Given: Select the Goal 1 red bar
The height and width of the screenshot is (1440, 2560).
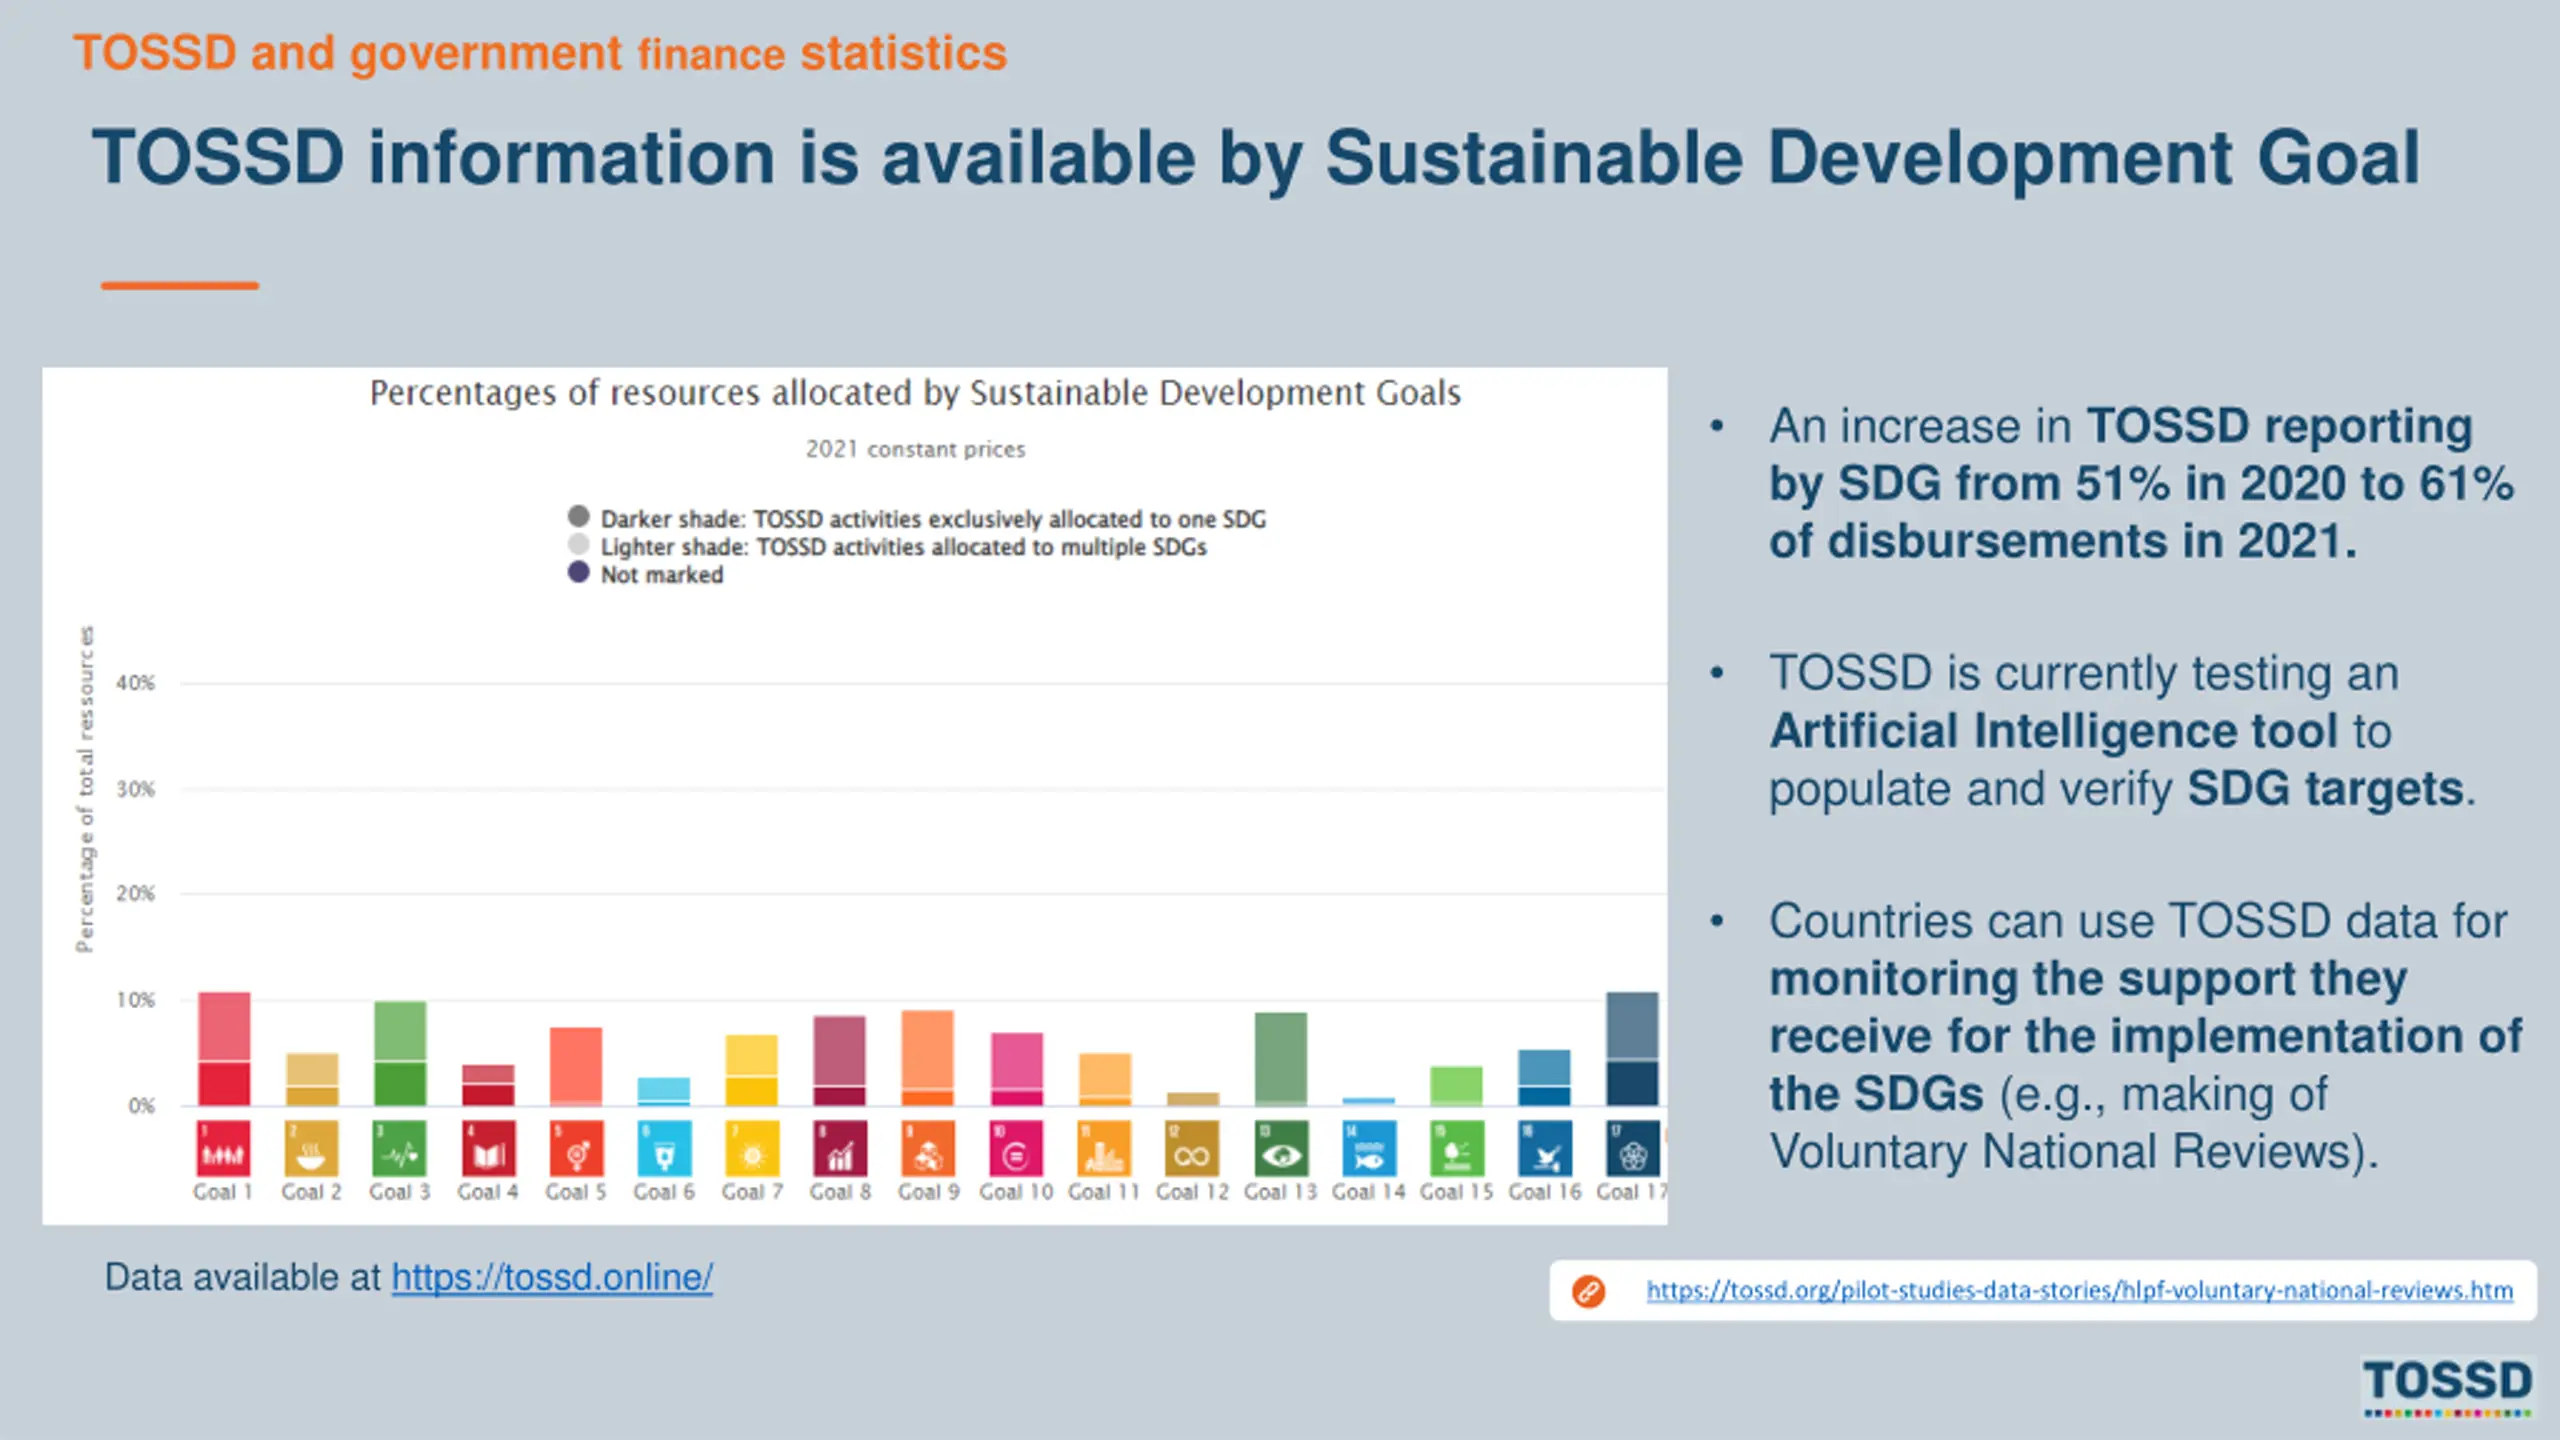Looking at the screenshot, I should click(224, 1049).
